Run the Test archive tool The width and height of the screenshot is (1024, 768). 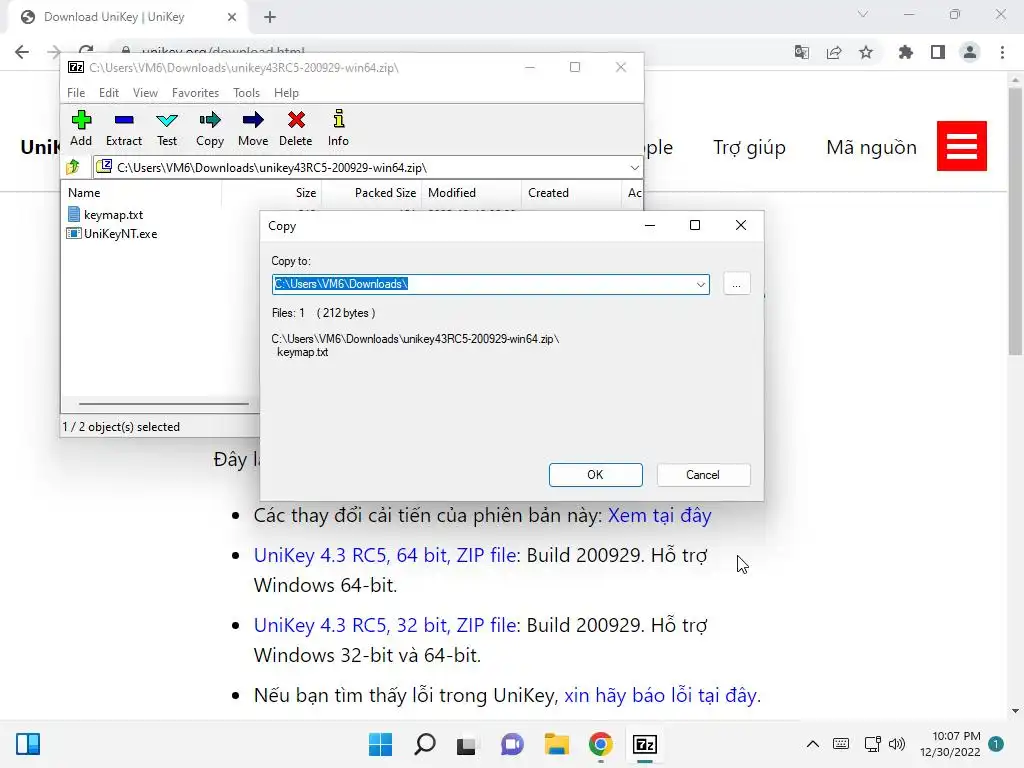coord(167,128)
